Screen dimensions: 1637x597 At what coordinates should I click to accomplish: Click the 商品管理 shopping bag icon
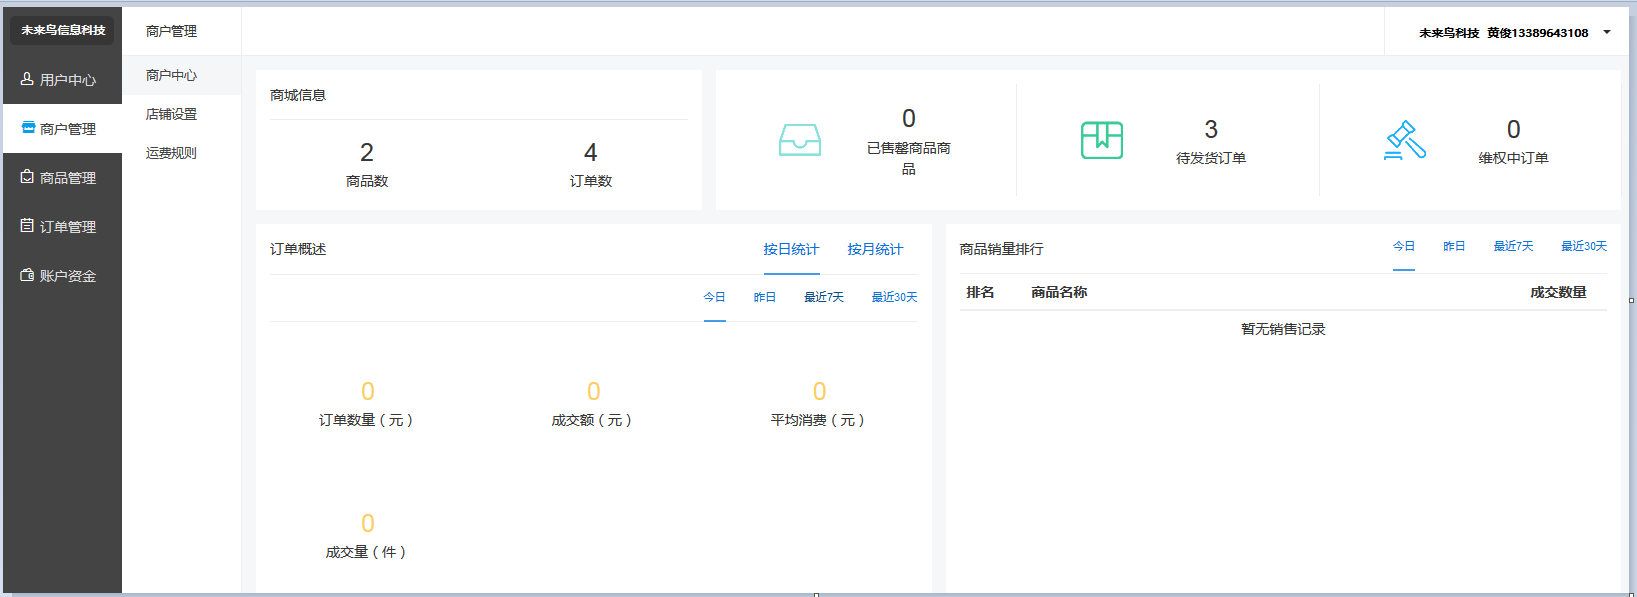(27, 177)
